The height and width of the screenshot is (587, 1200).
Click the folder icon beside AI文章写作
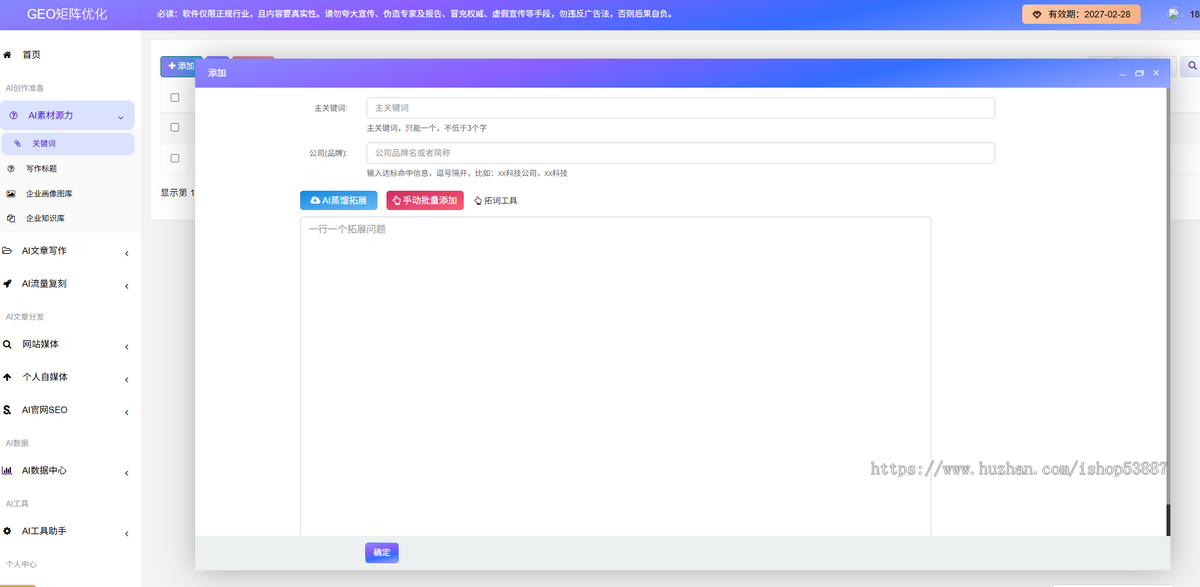click(8, 251)
